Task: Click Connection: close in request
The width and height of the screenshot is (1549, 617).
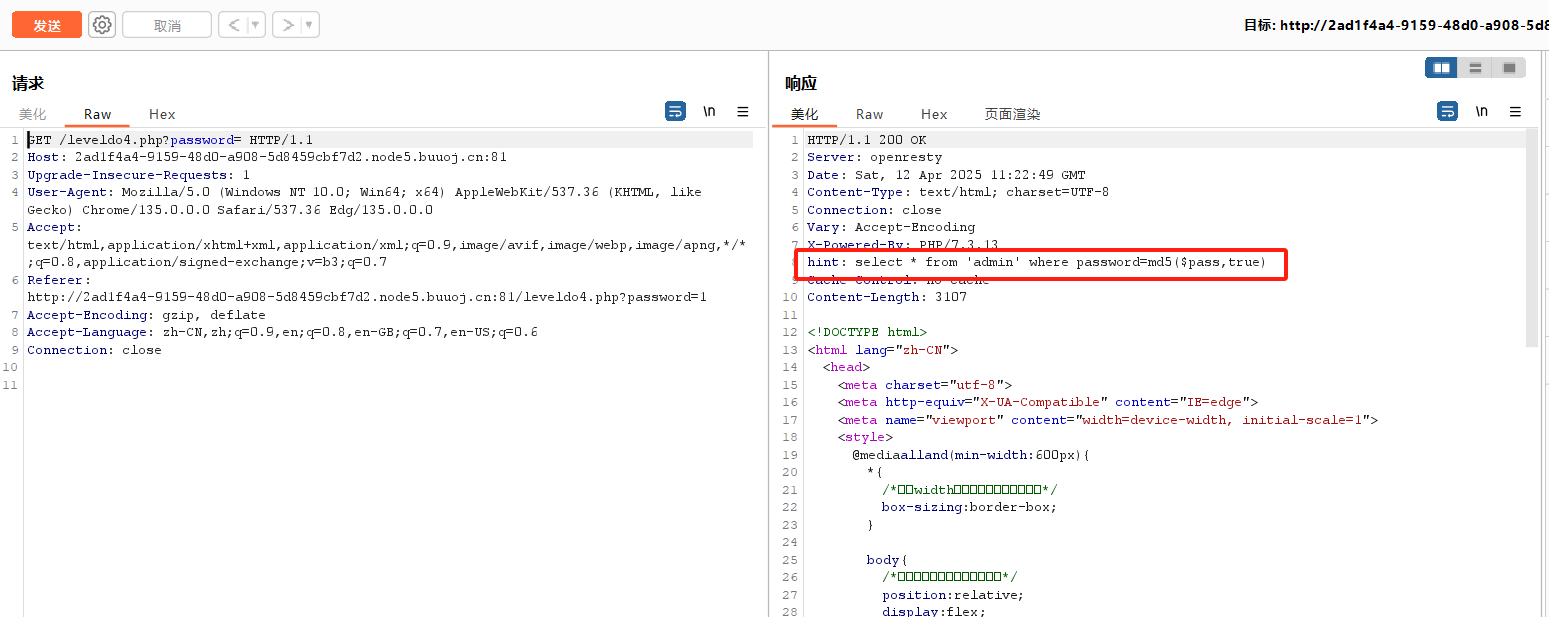Action: point(94,350)
